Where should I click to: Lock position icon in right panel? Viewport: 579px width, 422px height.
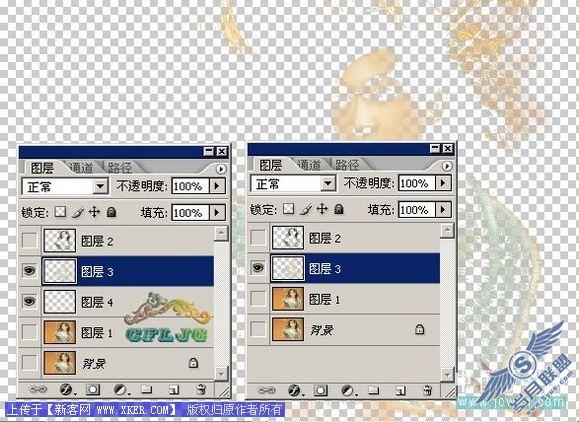[x=322, y=209]
